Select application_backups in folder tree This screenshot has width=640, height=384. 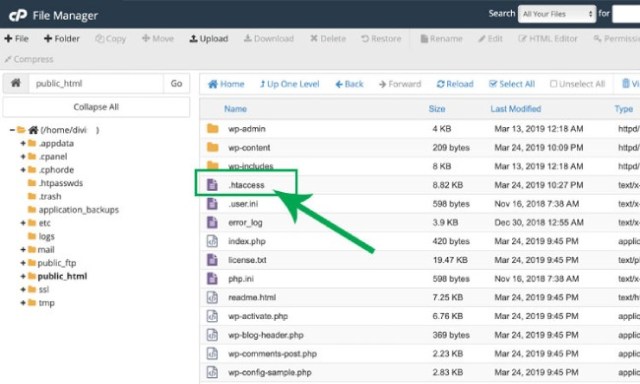click(78, 210)
